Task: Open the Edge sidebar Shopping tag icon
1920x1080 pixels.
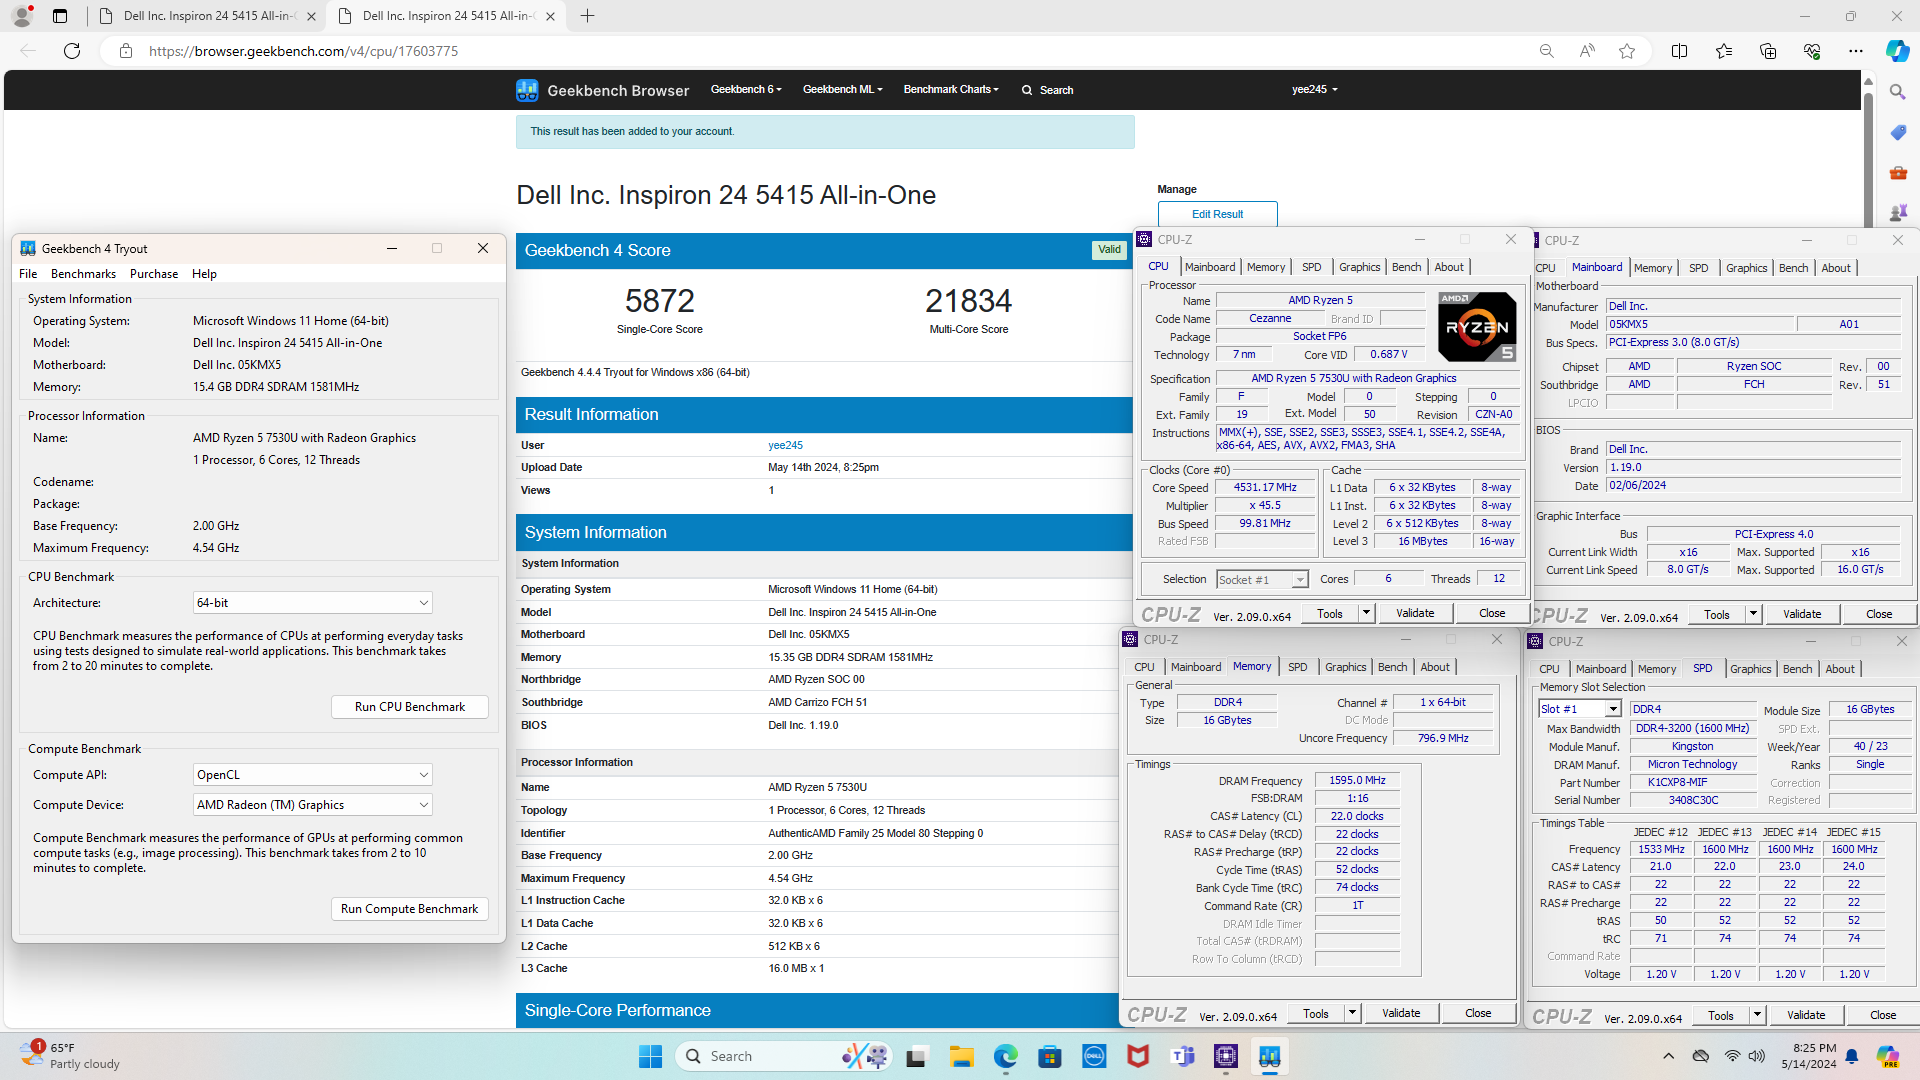Action: (1898, 132)
